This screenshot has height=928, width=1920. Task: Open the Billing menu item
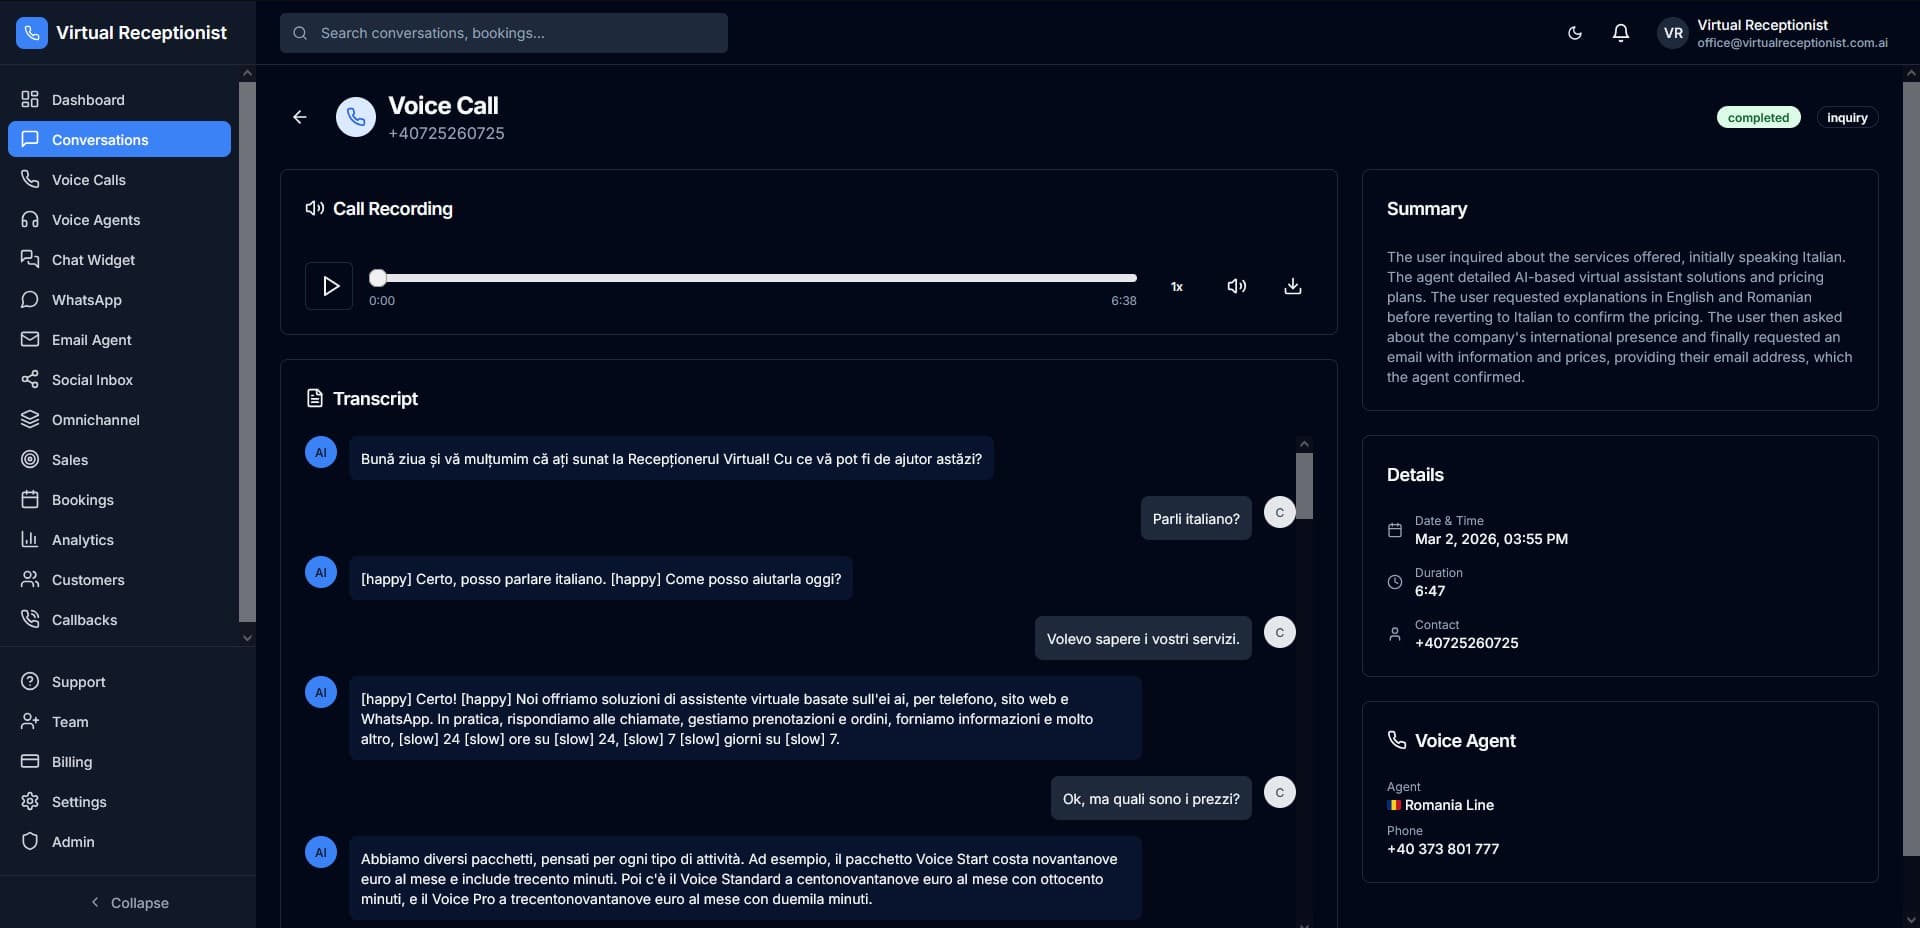click(x=72, y=762)
